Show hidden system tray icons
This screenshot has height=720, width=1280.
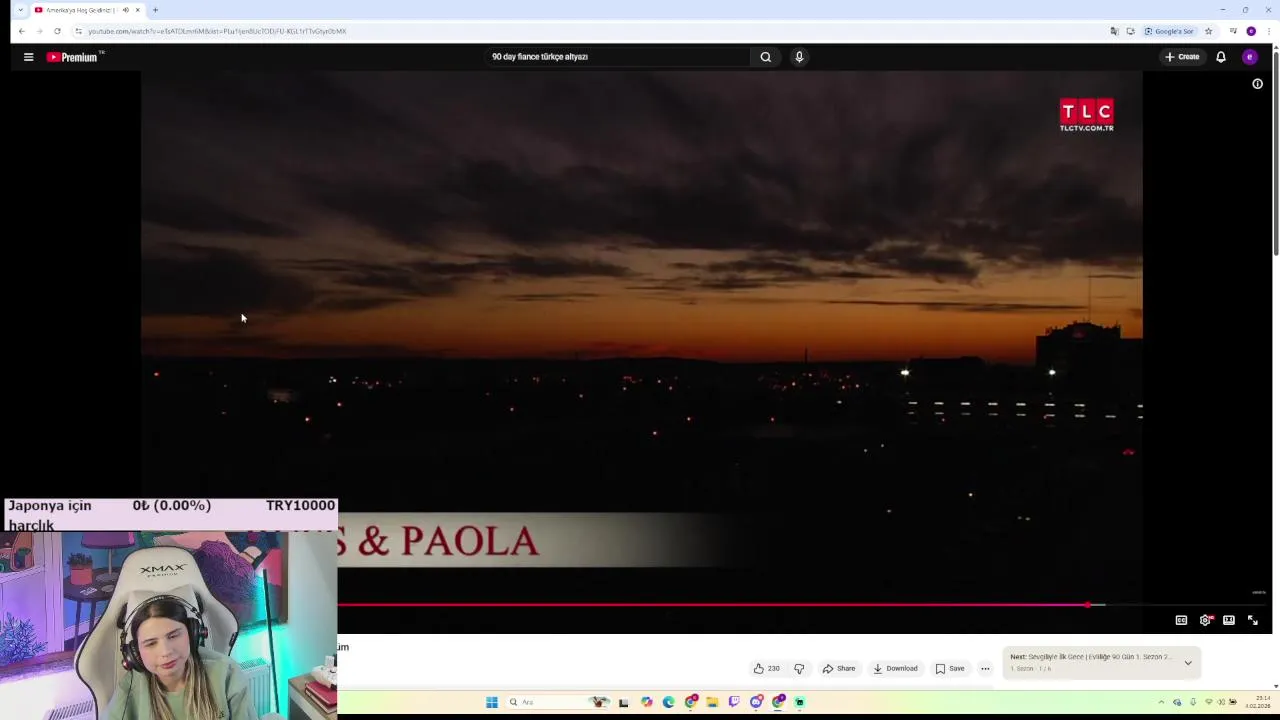click(x=1161, y=702)
